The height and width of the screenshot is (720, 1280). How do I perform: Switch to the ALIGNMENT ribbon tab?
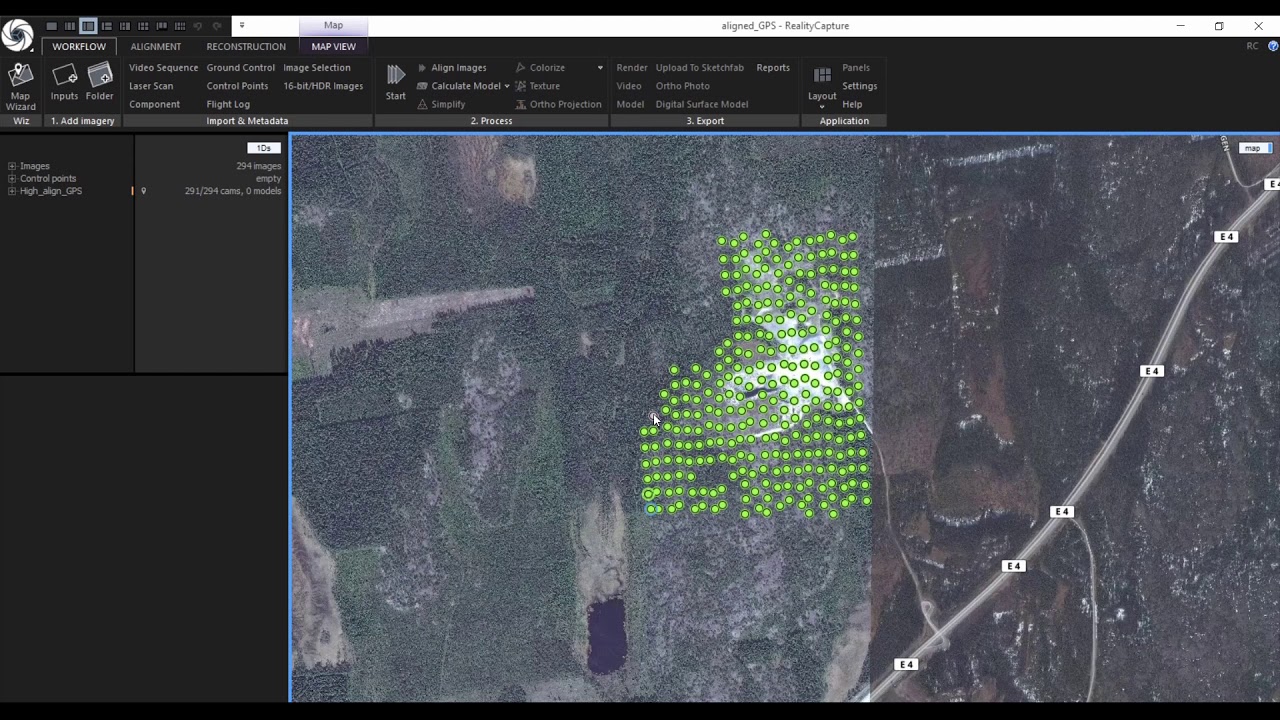(156, 46)
